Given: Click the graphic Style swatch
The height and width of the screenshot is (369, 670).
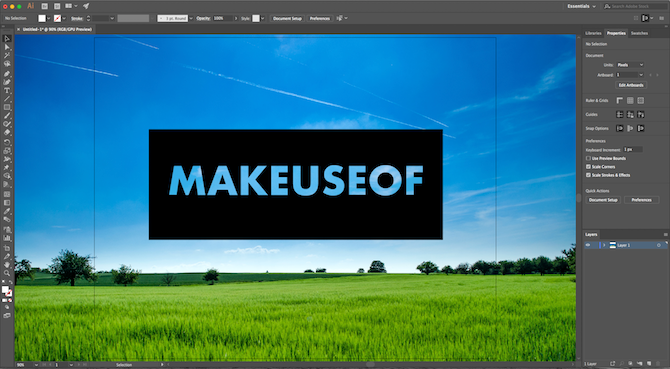Looking at the screenshot, I should click(256, 18).
